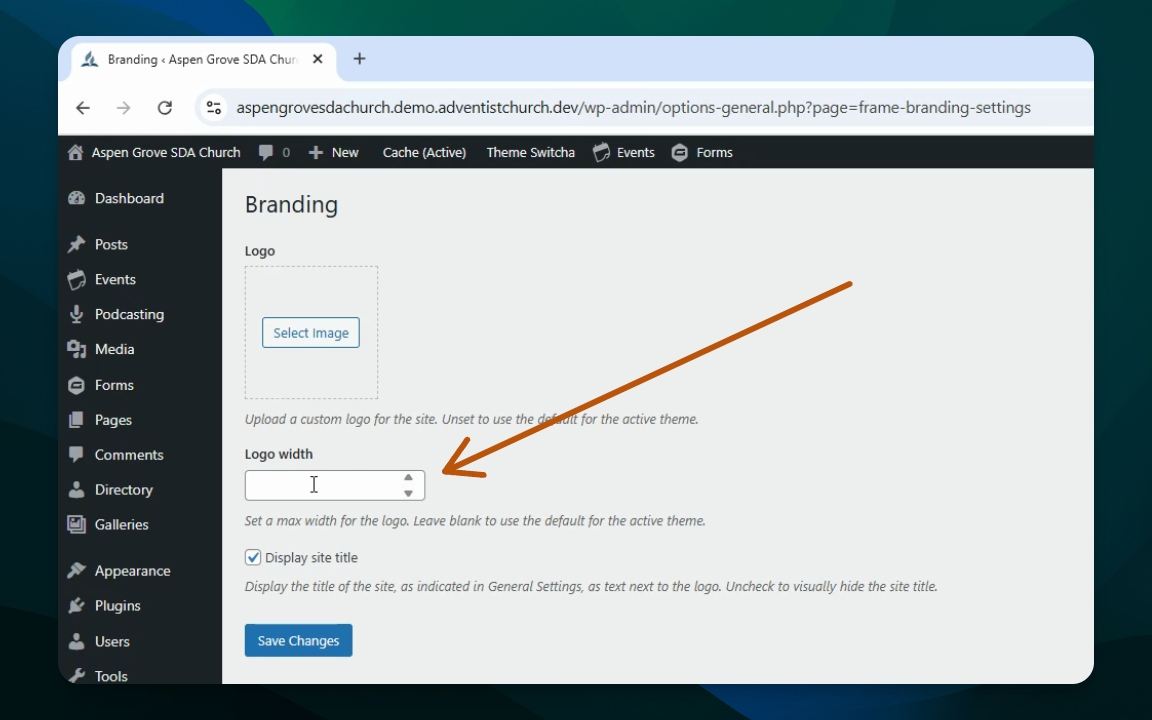Click the Display site title label

[x=312, y=557]
